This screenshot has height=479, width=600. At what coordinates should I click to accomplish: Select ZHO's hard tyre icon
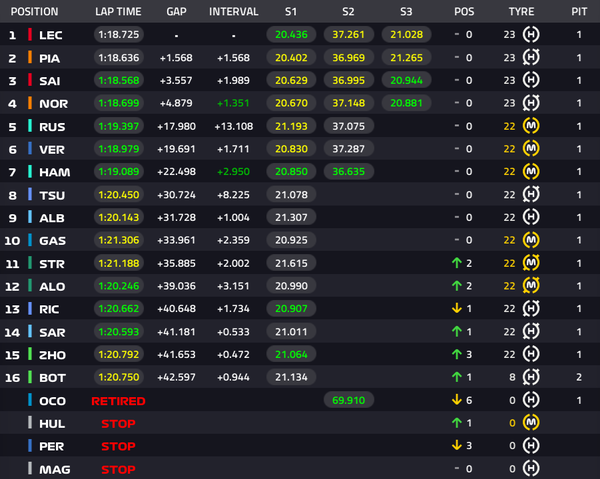point(531,354)
